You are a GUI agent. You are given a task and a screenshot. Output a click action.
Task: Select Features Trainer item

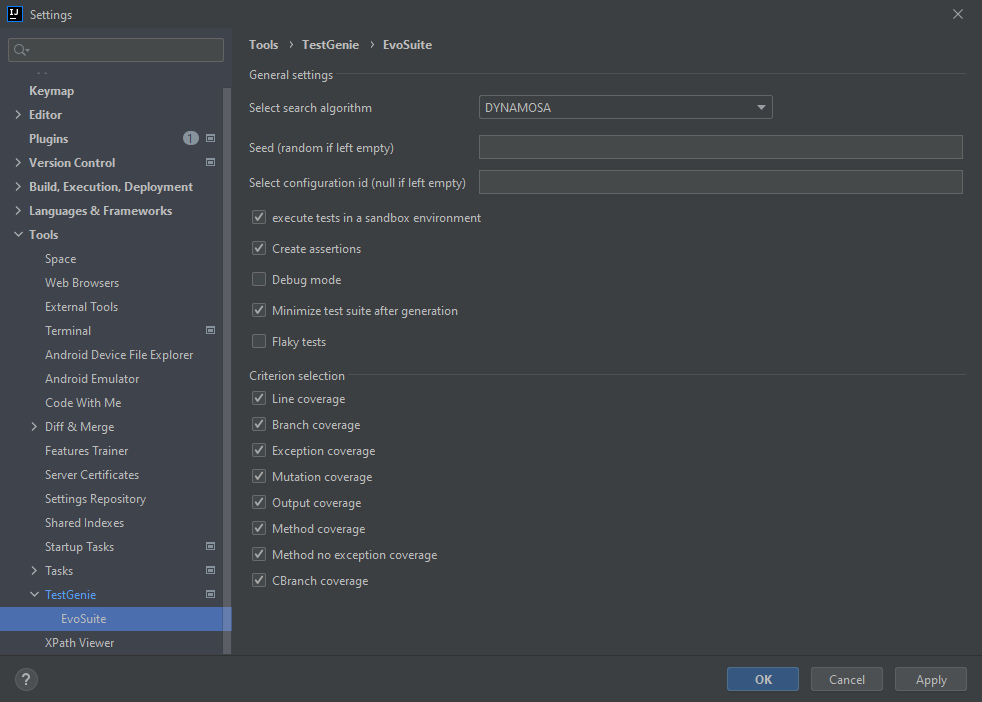86,450
